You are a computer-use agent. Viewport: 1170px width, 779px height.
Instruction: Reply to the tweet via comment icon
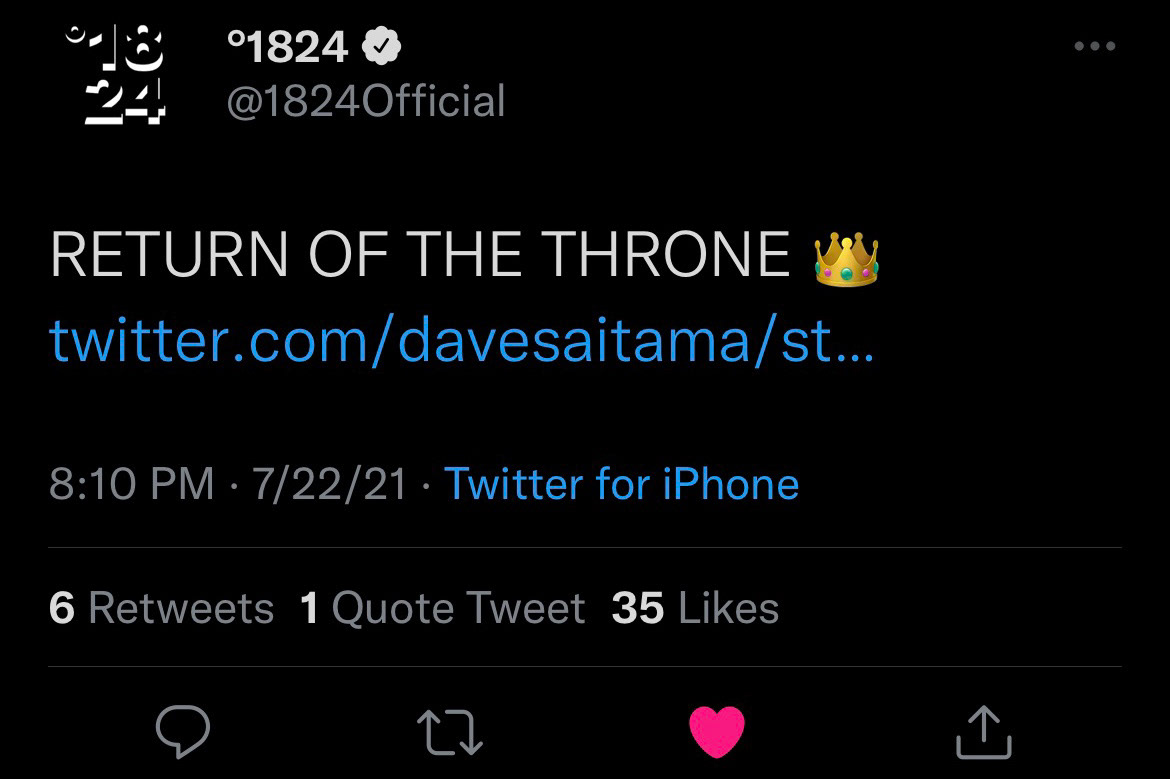183,731
